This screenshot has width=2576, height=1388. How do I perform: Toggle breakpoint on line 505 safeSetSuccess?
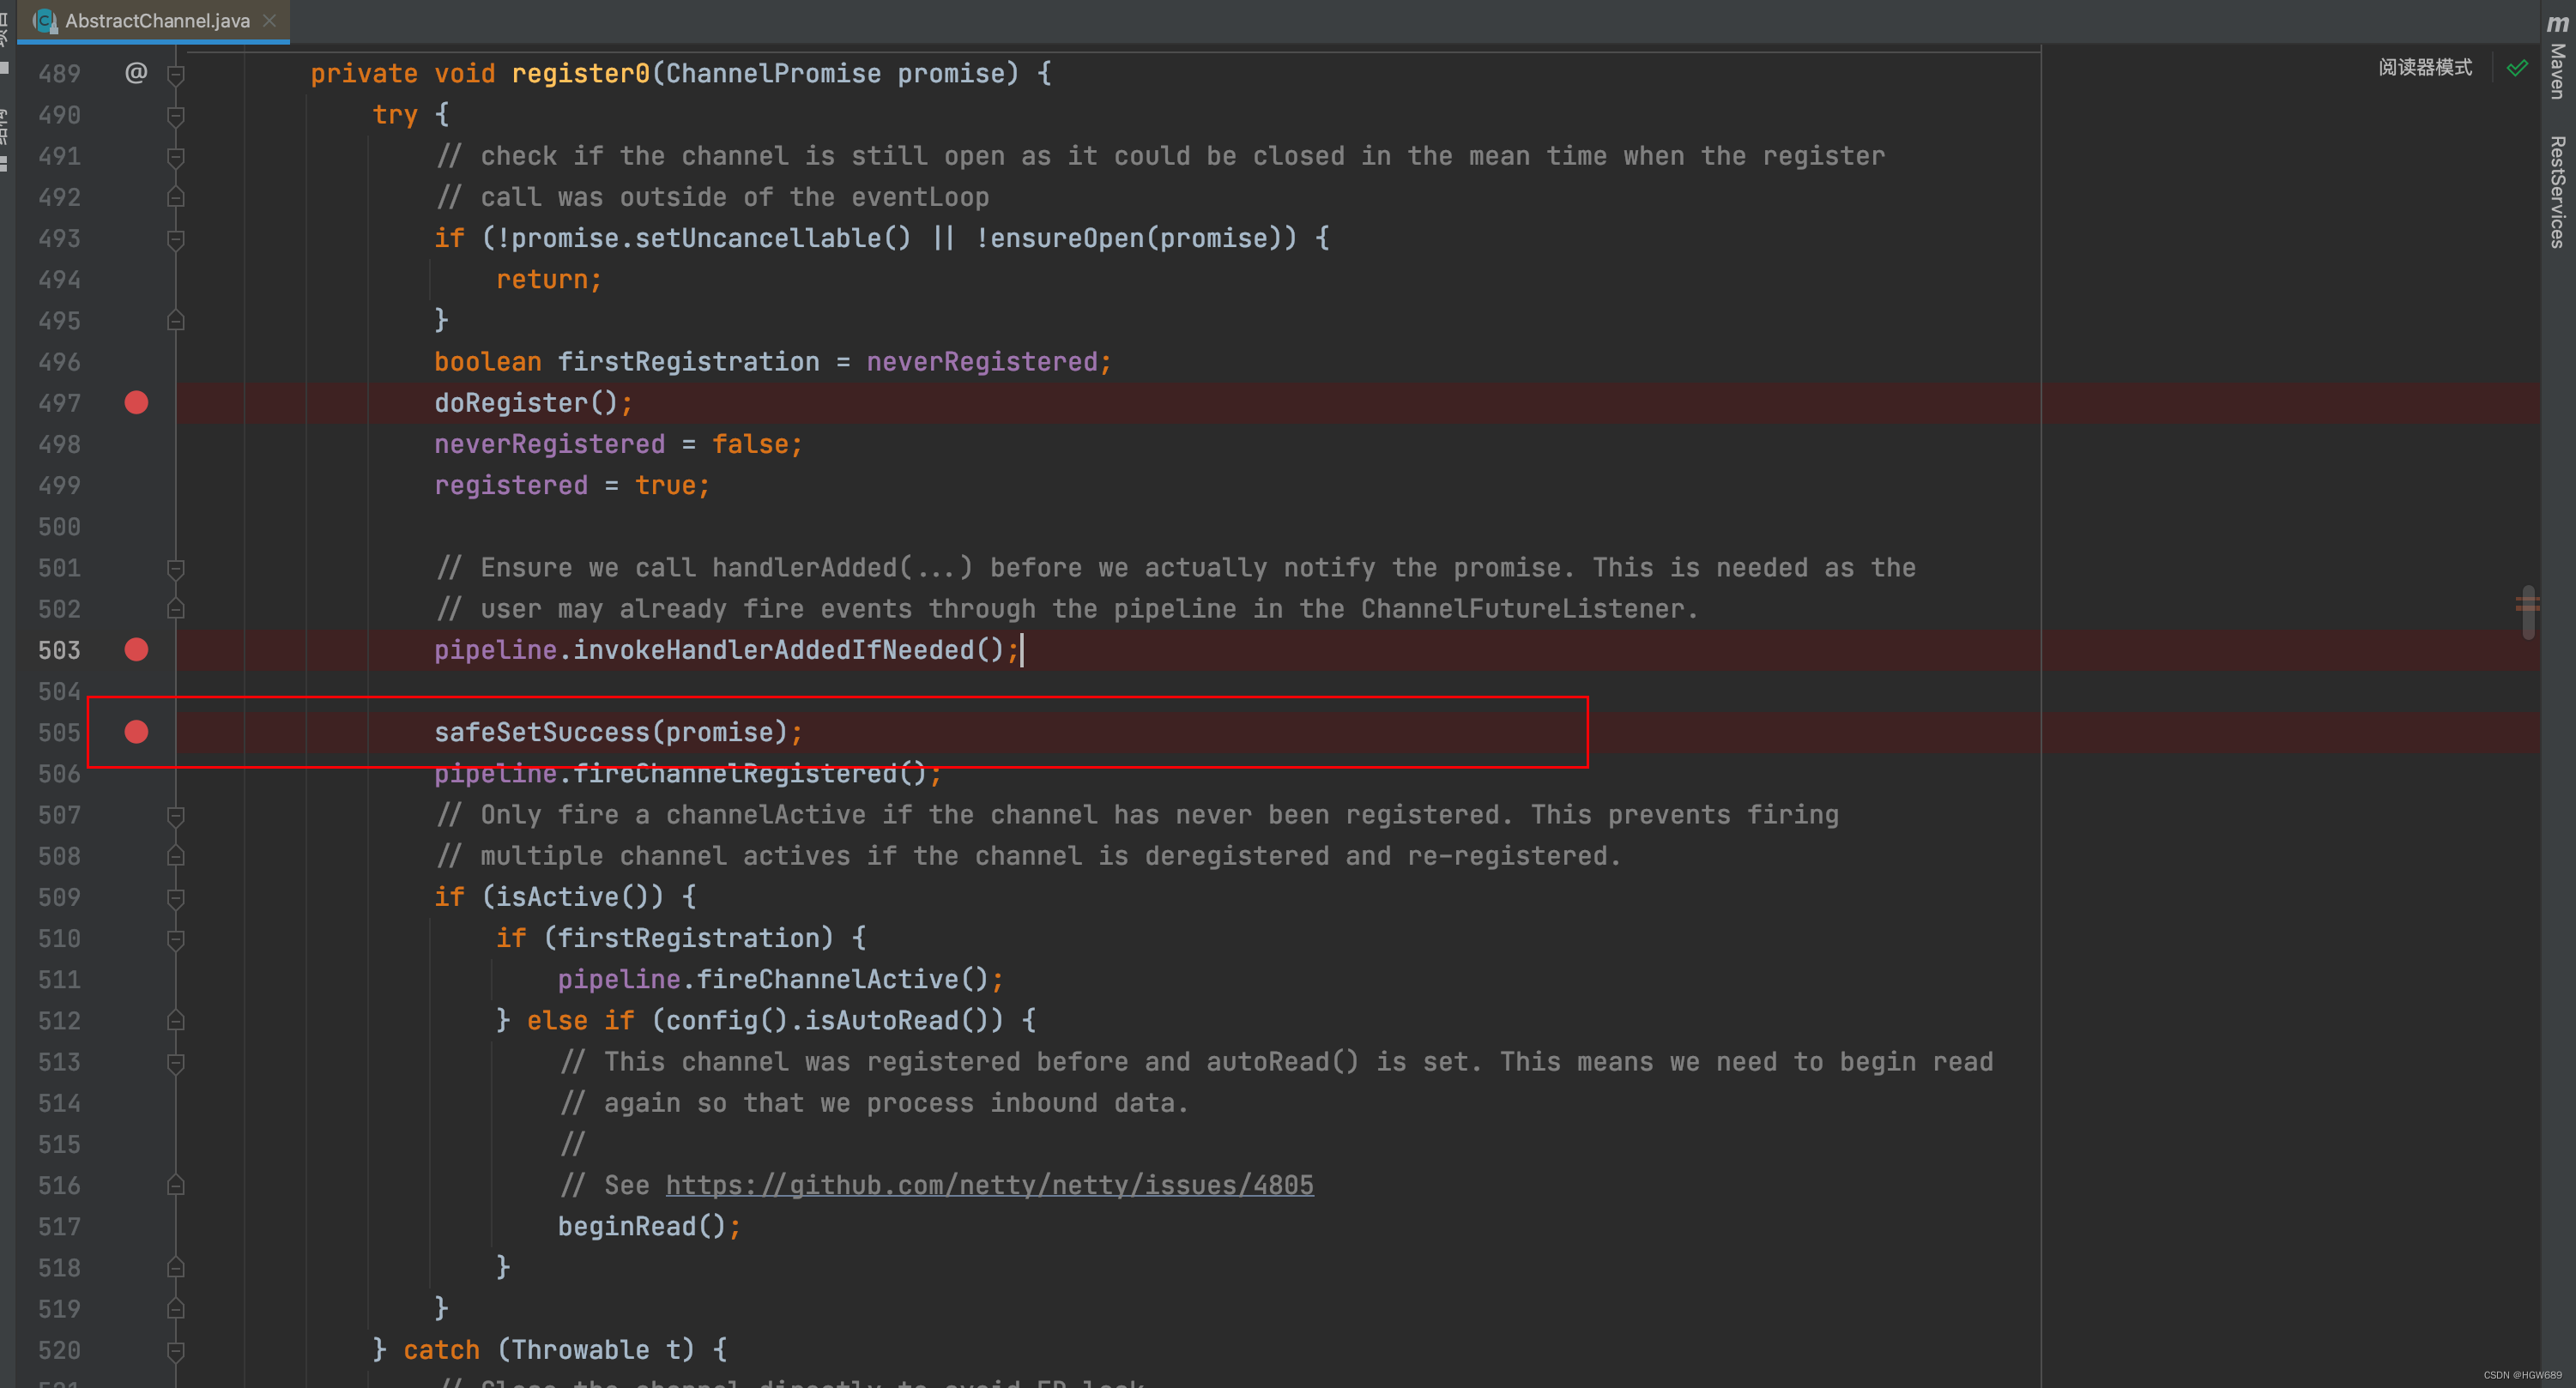(136, 732)
